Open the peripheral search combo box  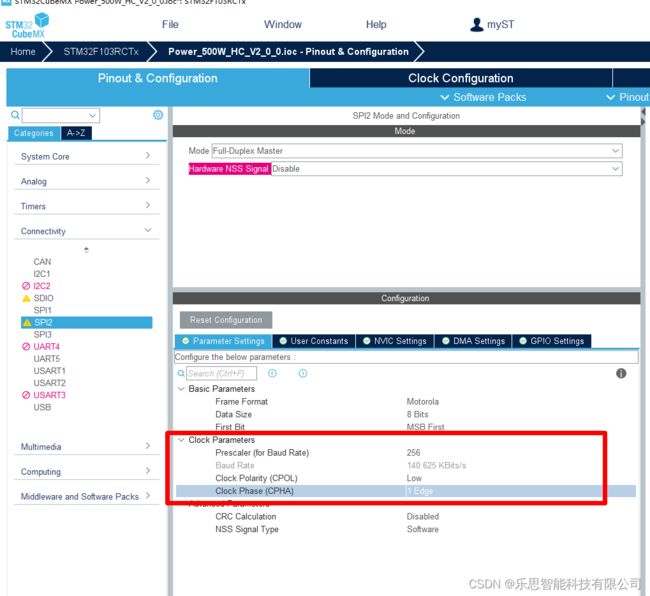pyautogui.click(x=61, y=115)
